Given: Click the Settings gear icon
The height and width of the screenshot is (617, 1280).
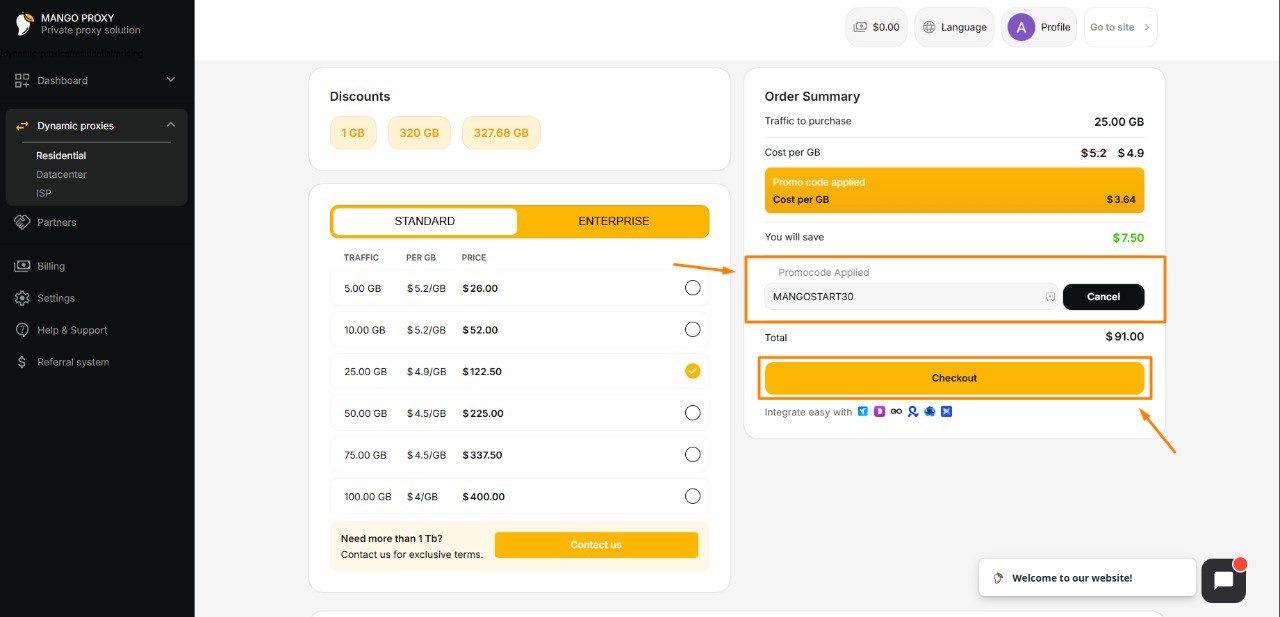Looking at the screenshot, I should [x=22, y=298].
